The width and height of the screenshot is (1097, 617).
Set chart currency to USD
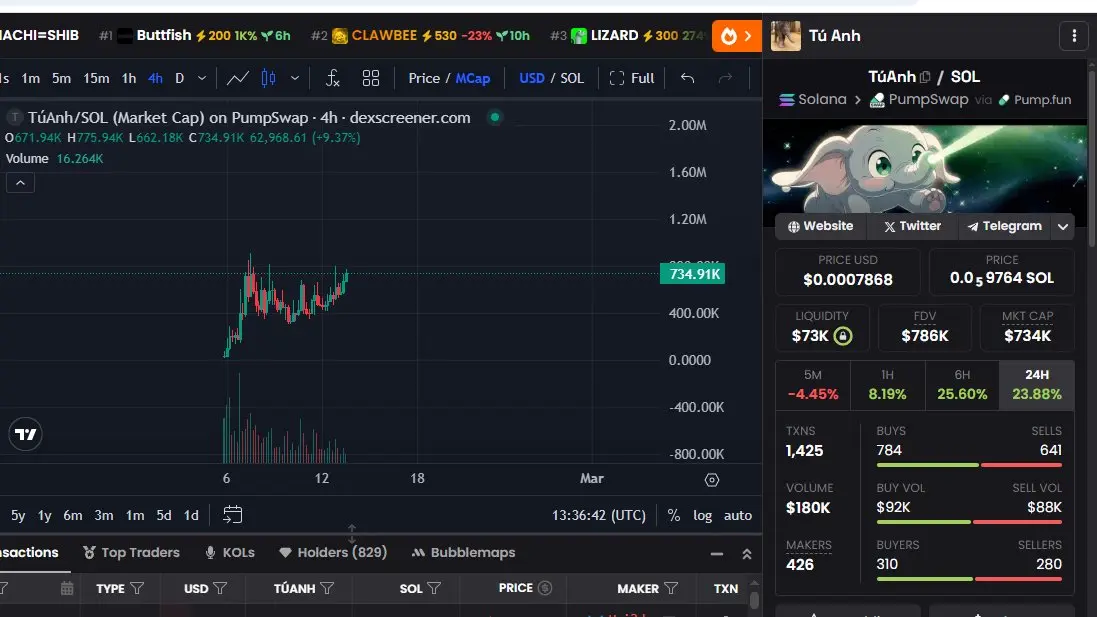pyautogui.click(x=532, y=78)
